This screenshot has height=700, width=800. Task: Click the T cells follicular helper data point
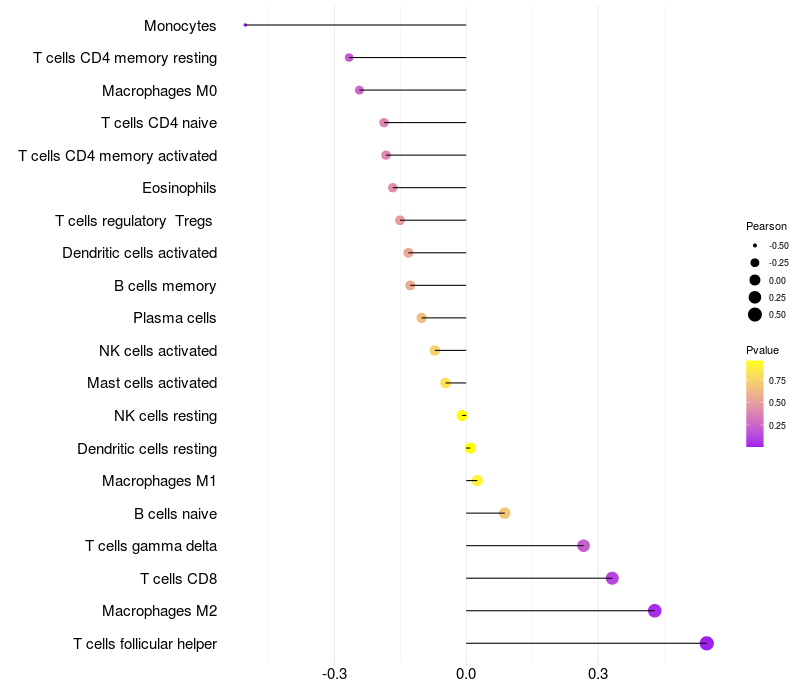[707, 643]
